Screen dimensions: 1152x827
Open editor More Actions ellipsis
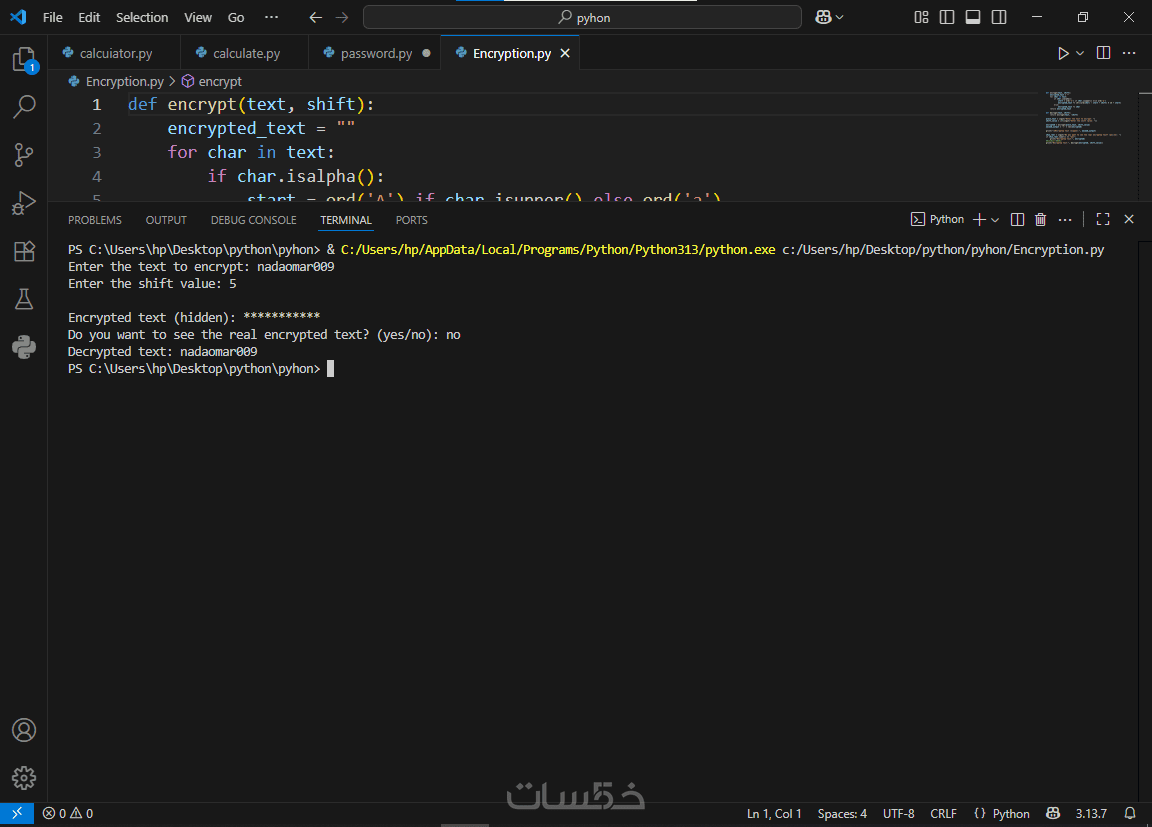coord(1129,53)
